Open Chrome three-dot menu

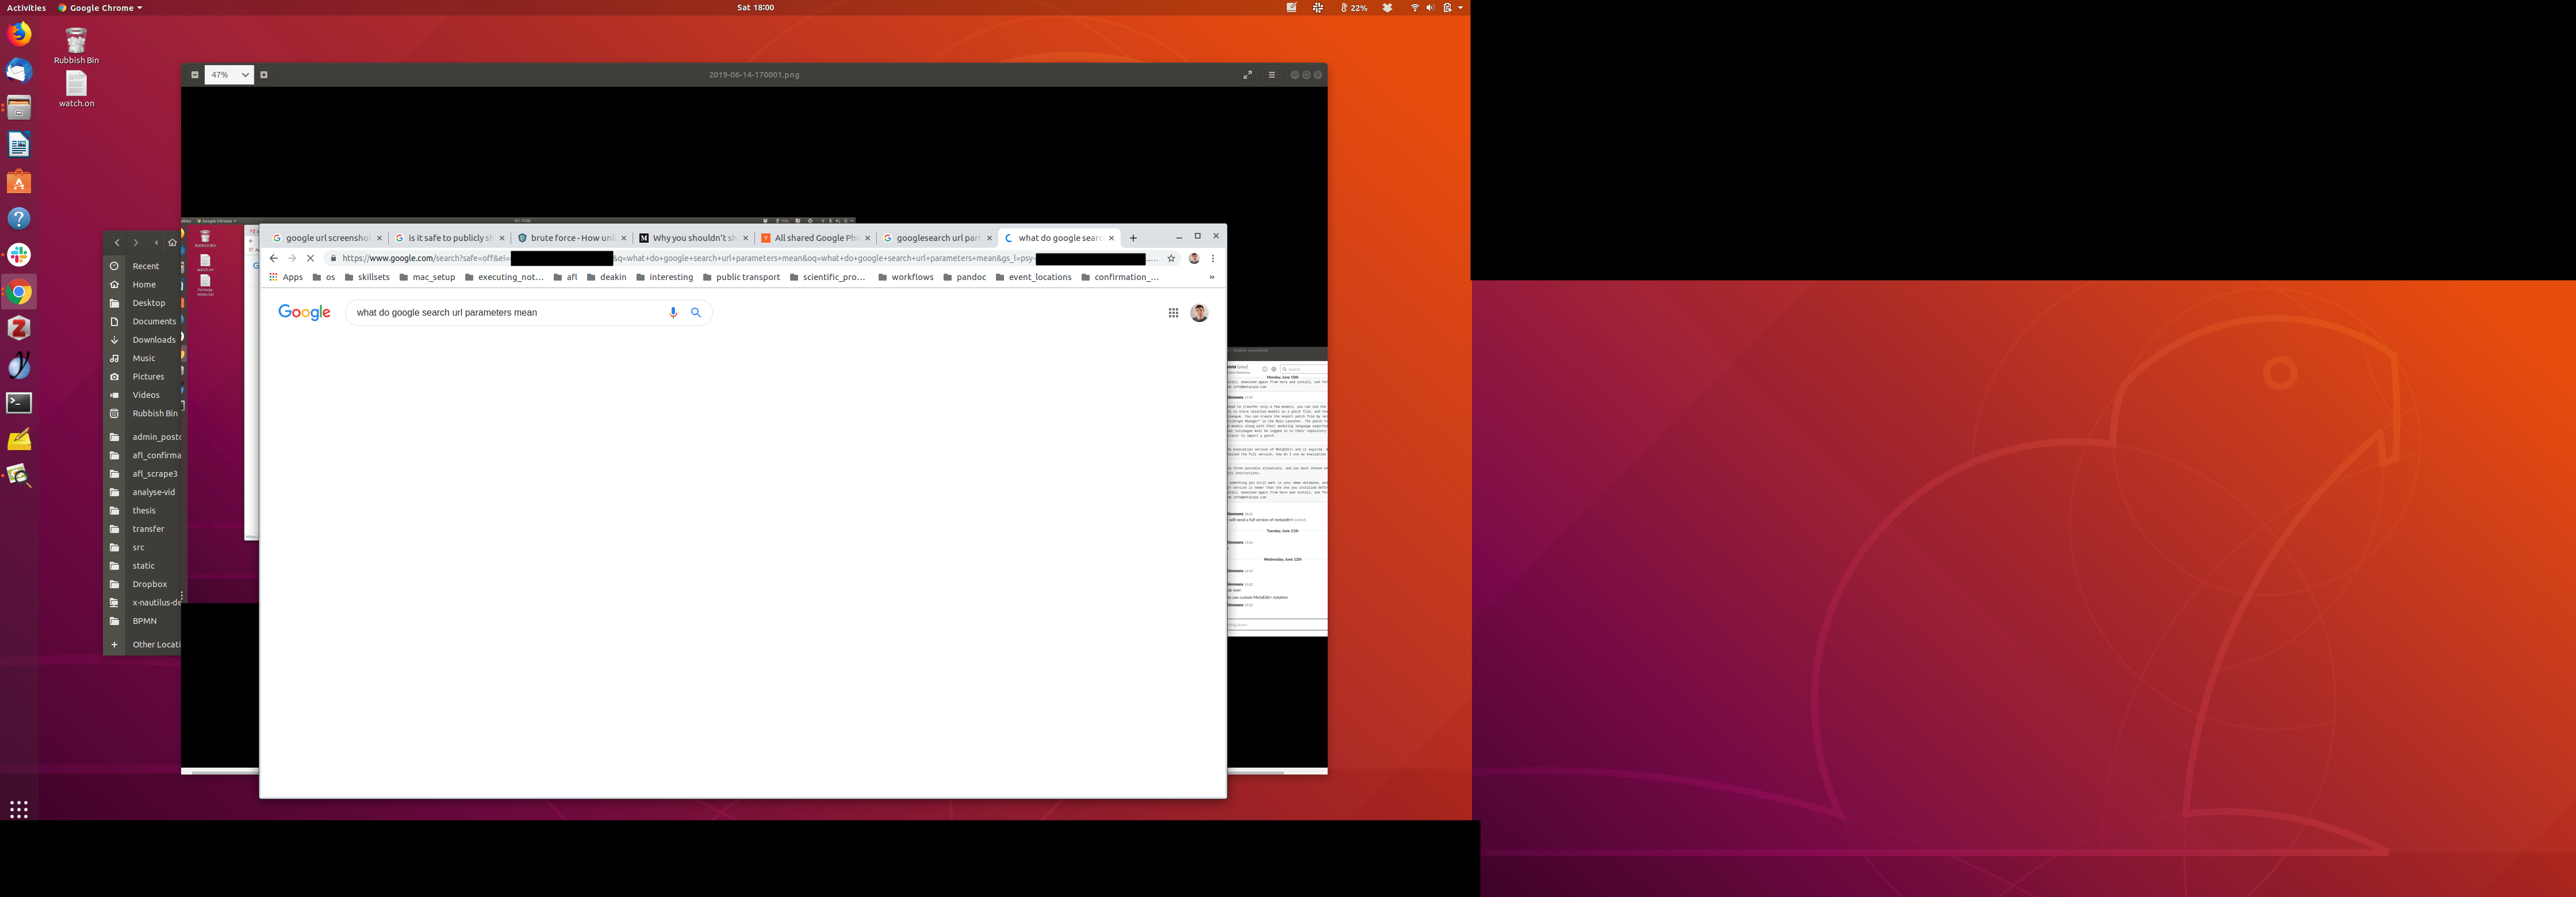[x=1213, y=258]
